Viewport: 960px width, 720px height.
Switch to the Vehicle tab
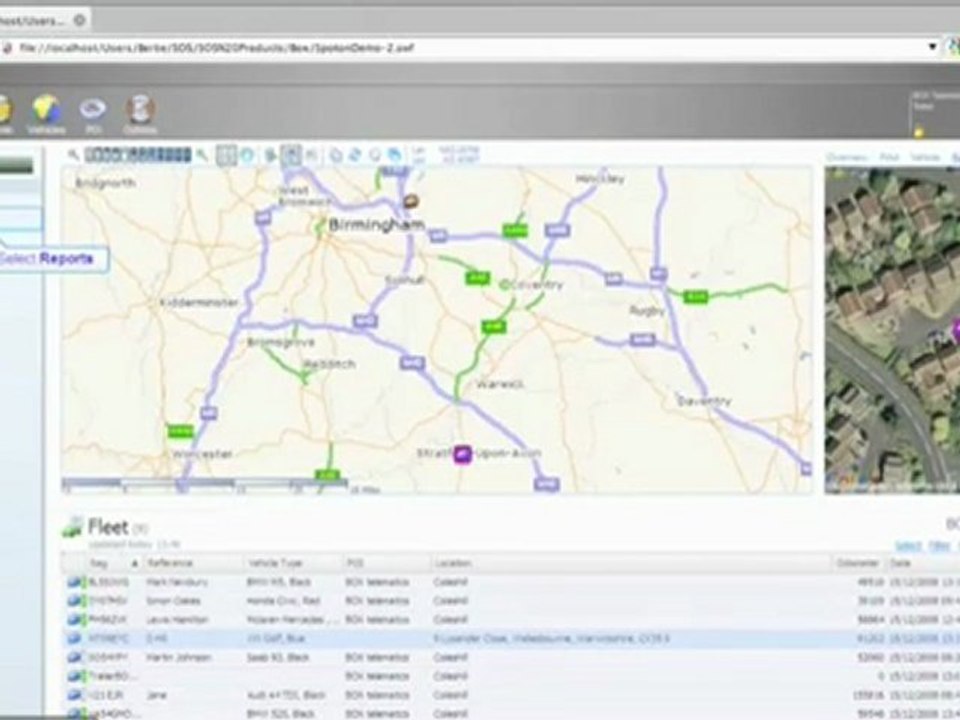(924, 157)
